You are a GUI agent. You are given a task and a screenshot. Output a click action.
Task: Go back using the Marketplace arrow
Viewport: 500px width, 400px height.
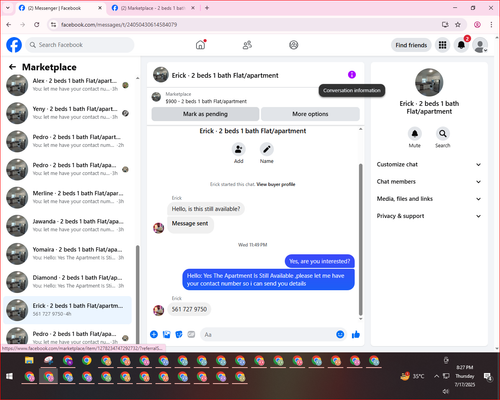point(12,67)
